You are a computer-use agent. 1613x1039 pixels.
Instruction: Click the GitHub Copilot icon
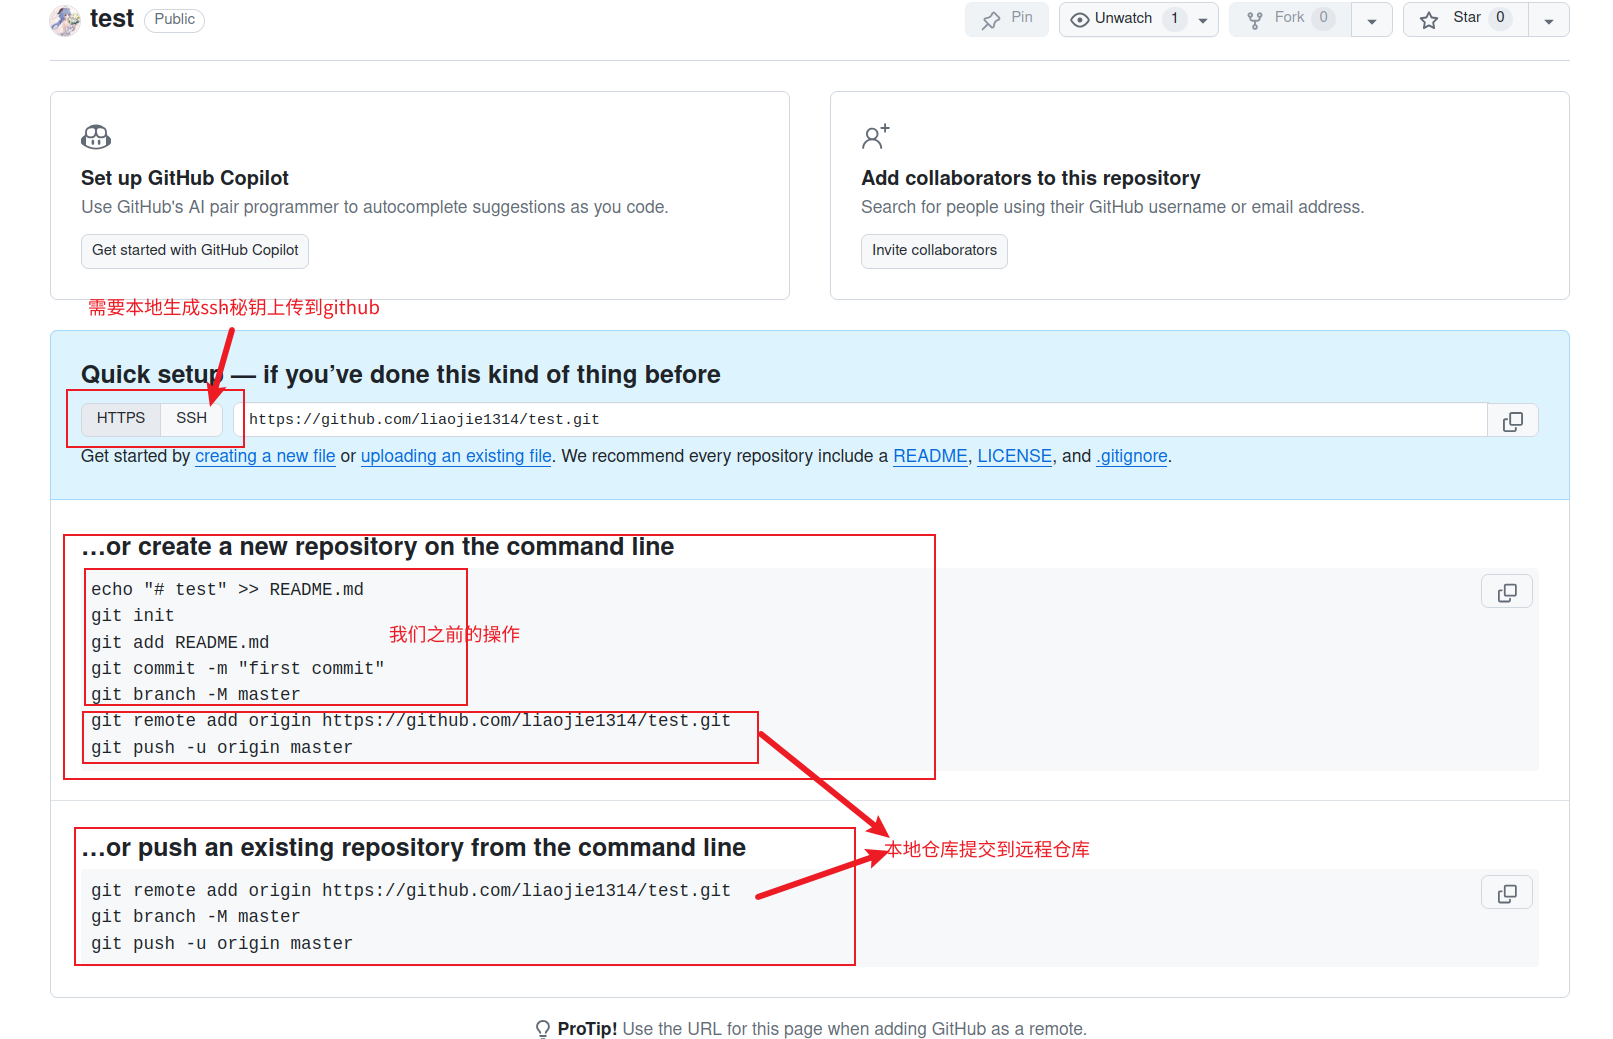click(96, 136)
